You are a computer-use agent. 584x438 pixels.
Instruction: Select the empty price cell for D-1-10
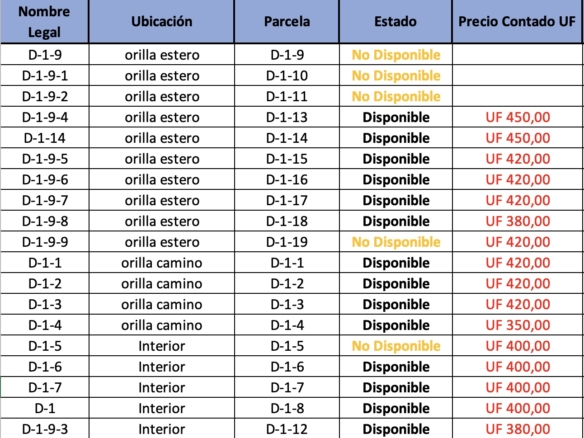pyautogui.click(x=517, y=76)
